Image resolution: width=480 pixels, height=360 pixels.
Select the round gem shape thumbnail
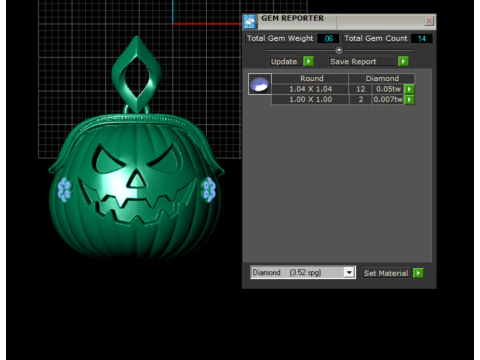260,84
